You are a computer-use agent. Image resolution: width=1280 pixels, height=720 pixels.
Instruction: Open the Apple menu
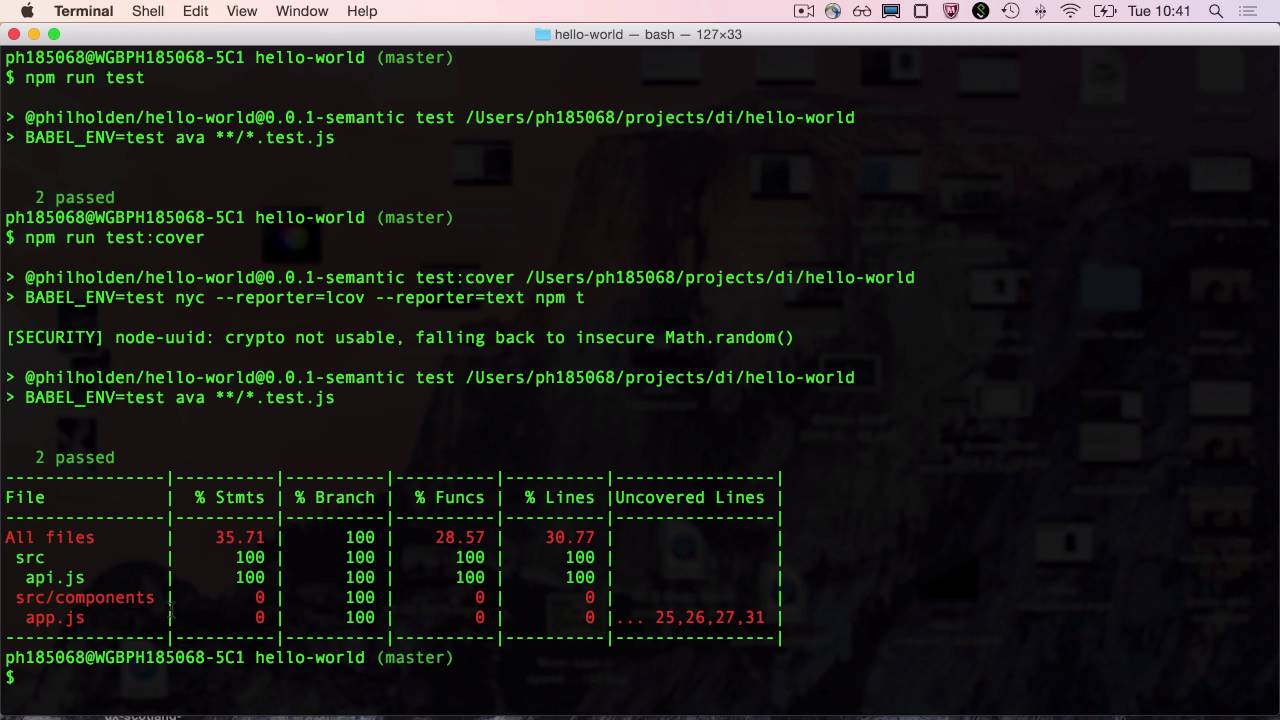27,11
